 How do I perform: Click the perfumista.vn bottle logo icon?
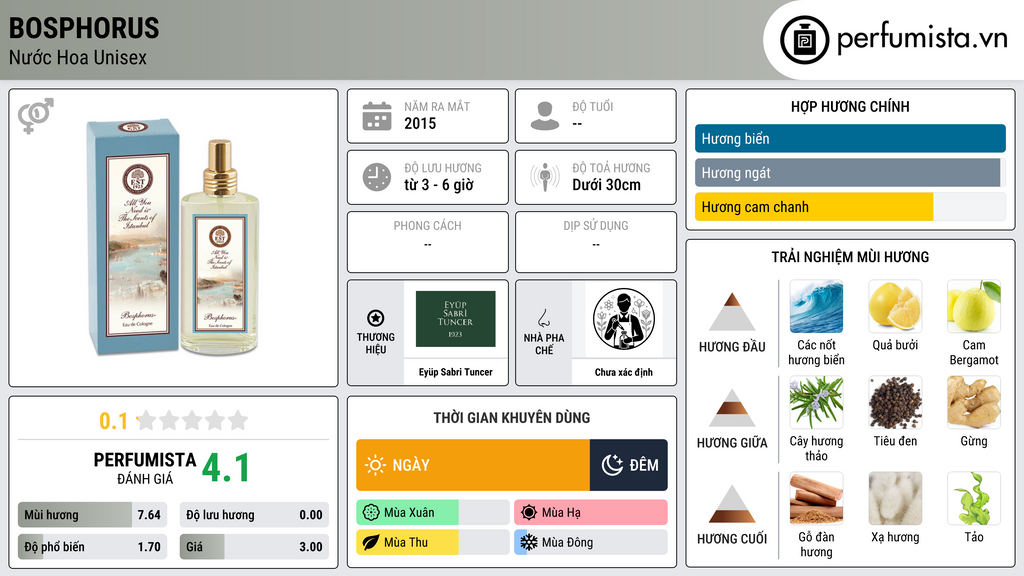click(804, 40)
